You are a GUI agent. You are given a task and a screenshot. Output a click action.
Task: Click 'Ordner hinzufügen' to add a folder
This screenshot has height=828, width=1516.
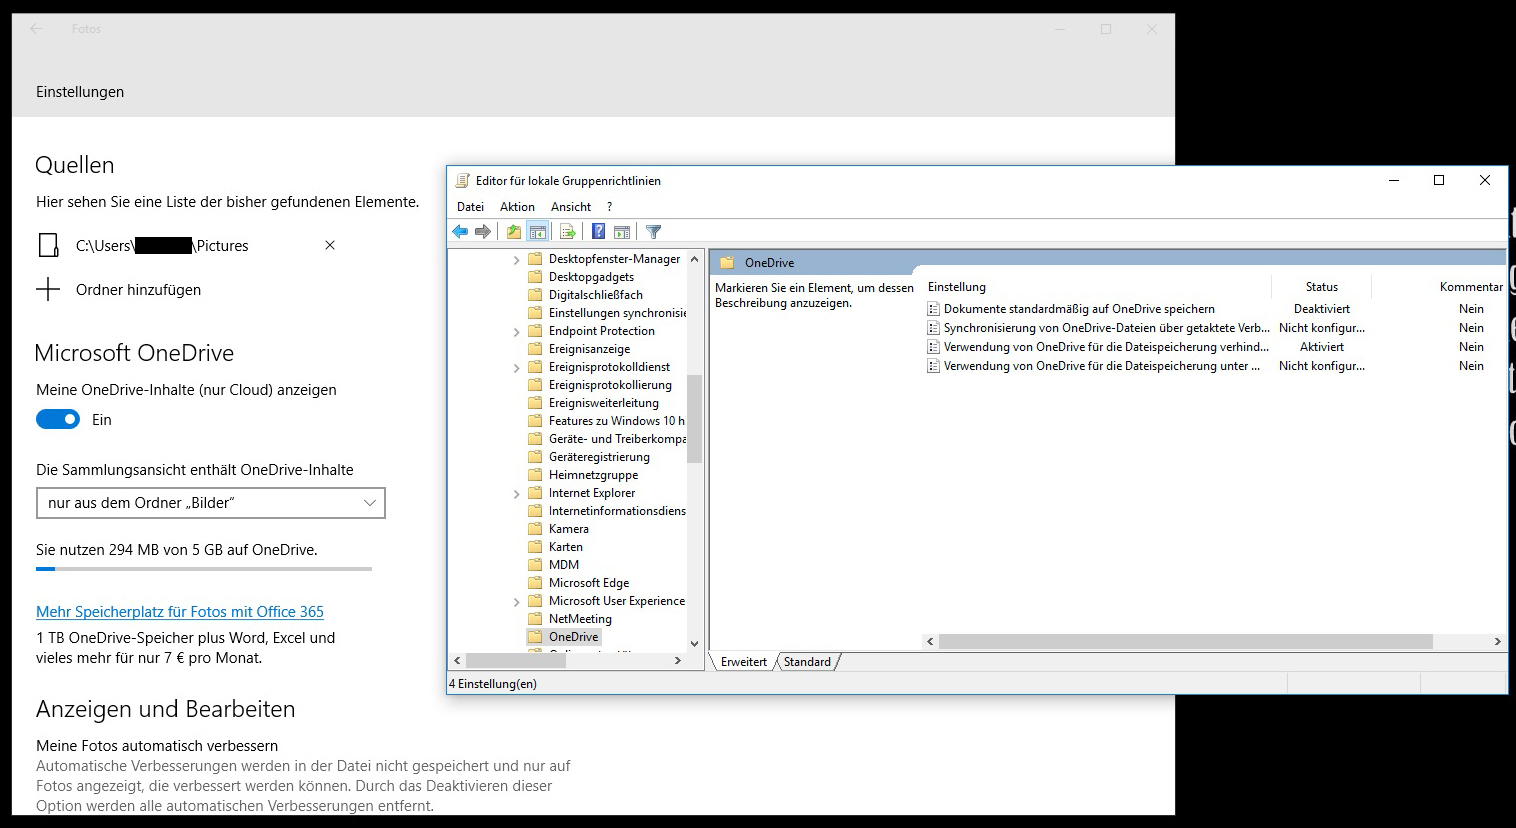point(138,290)
